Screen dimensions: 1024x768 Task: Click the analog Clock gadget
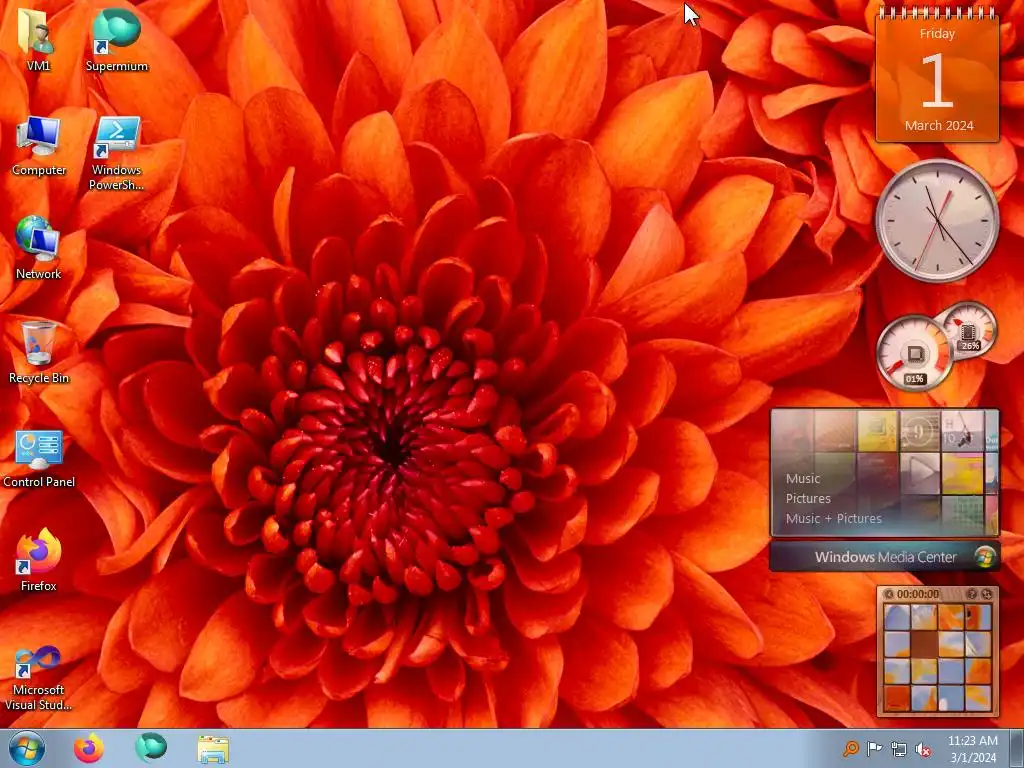(937, 221)
